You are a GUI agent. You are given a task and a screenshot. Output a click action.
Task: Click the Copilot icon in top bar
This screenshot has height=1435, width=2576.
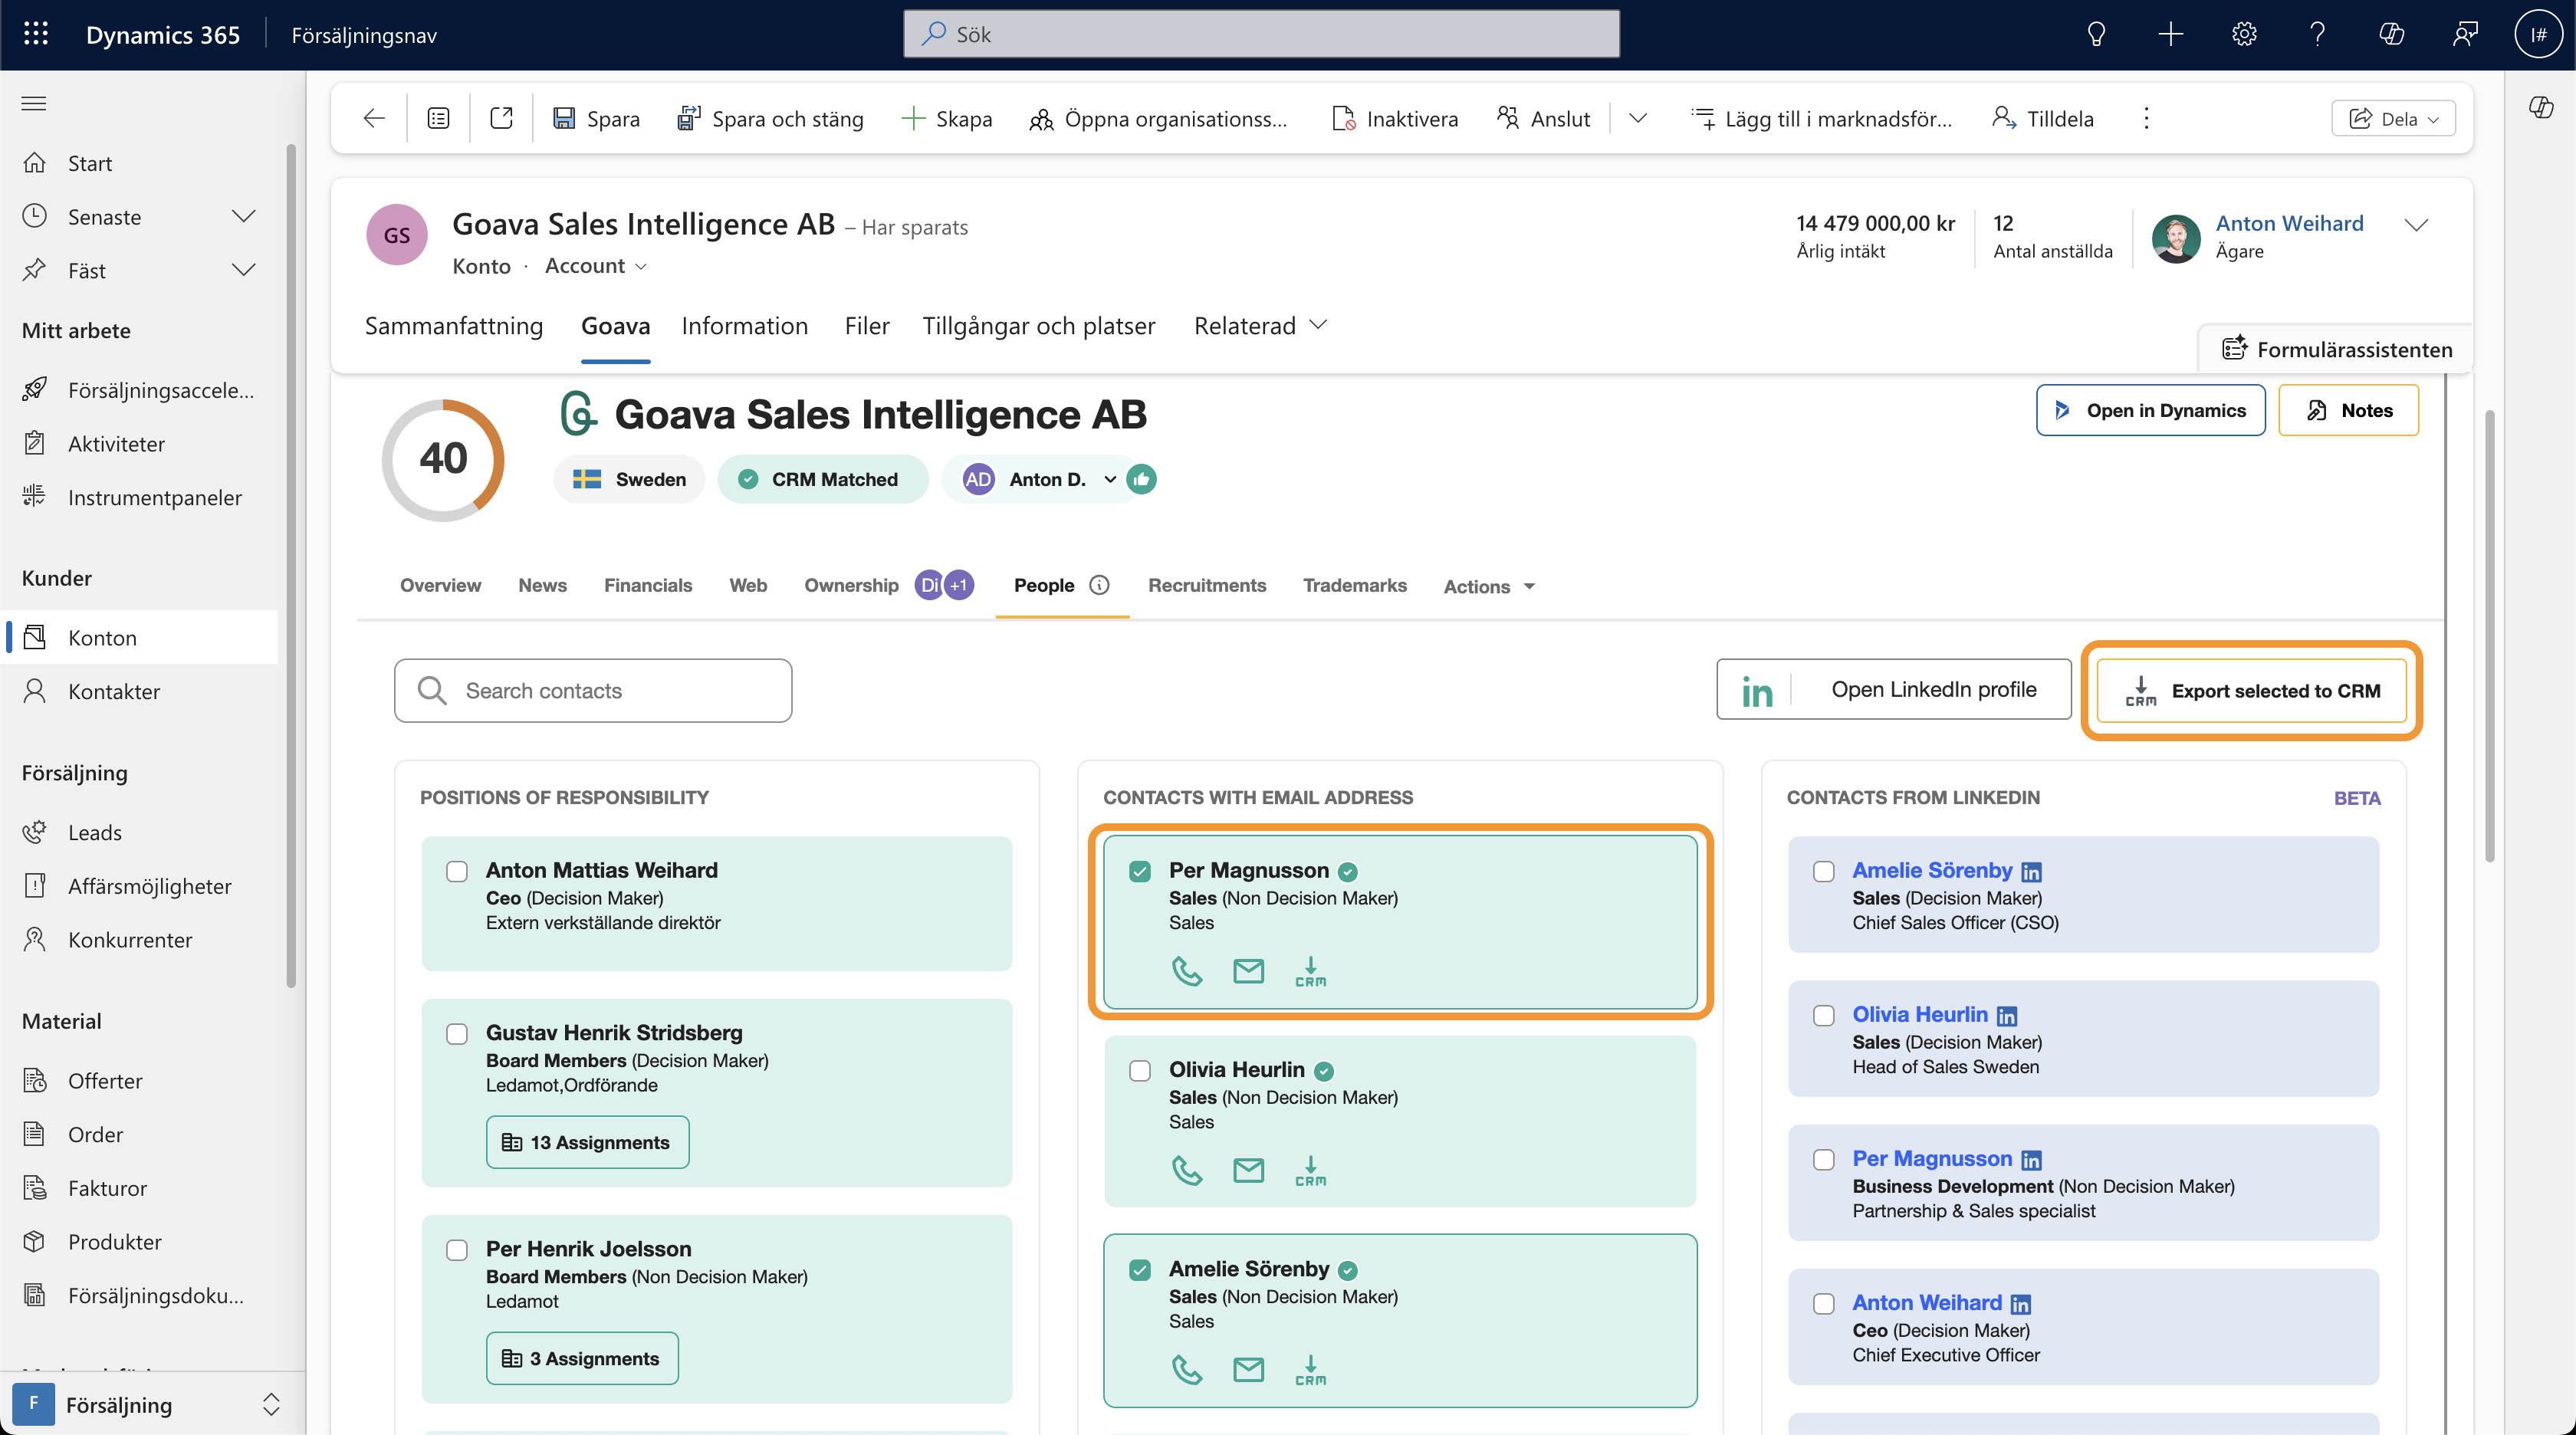[2391, 34]
